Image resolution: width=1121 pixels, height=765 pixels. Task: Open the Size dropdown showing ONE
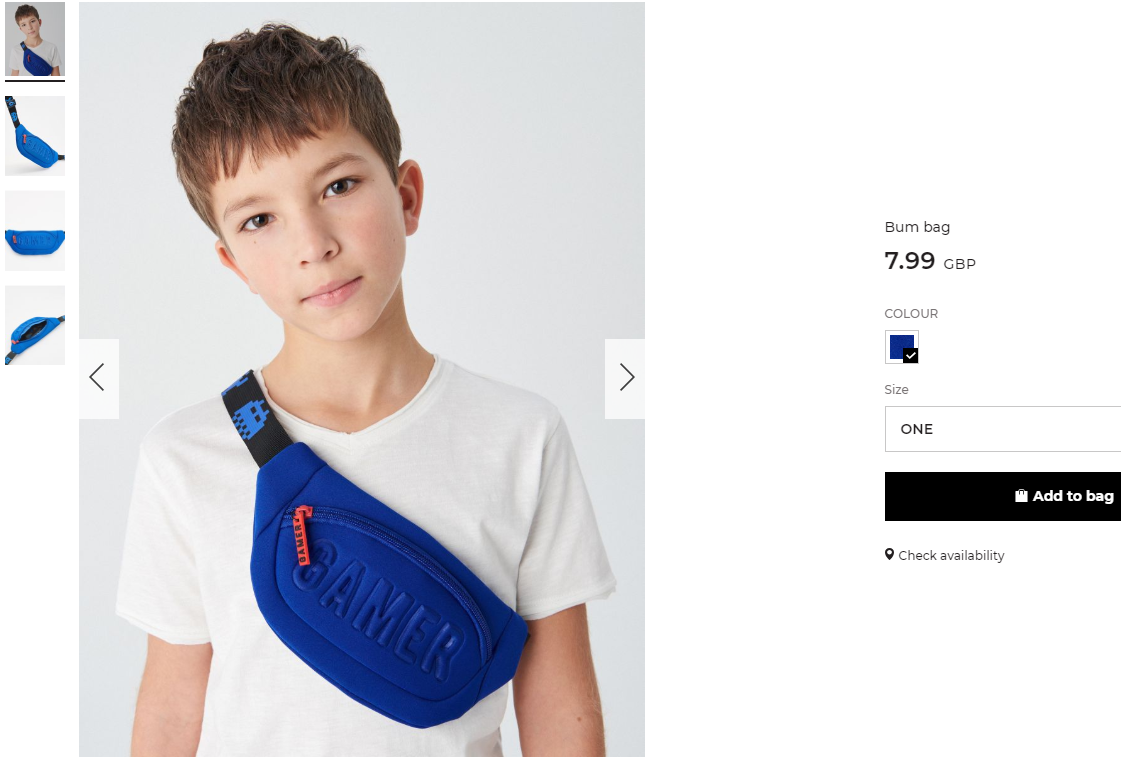pos(1002,429)
